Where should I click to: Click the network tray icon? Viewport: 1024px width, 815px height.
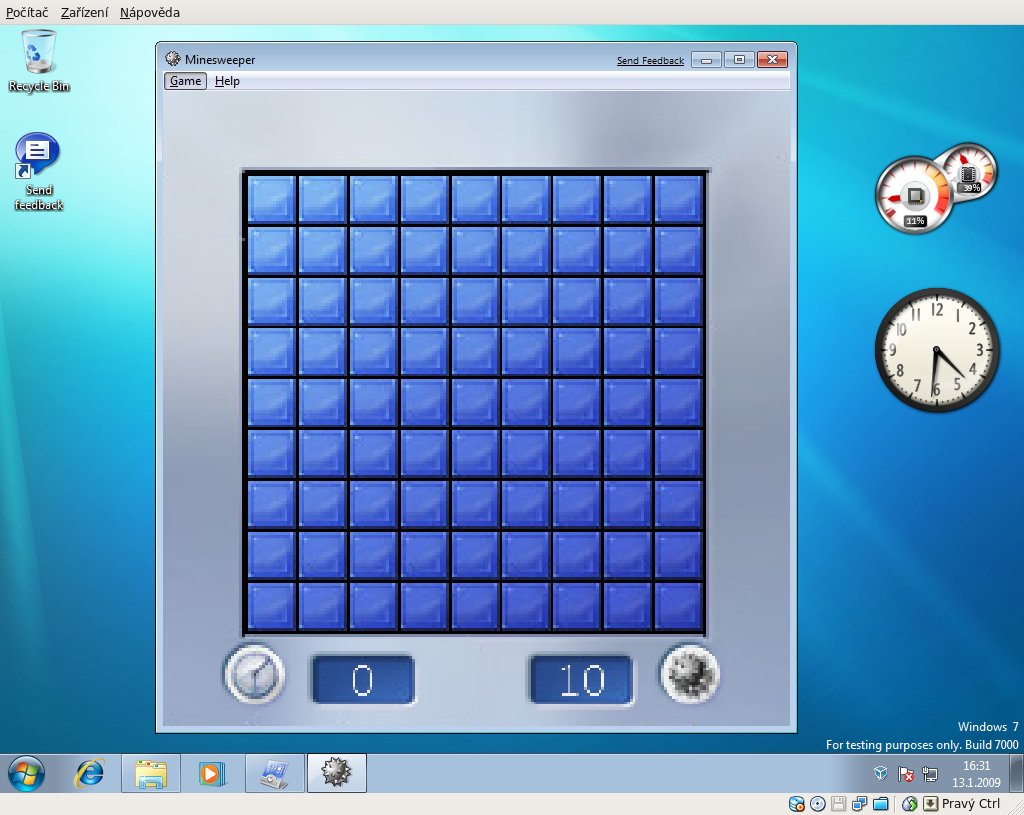[x=930, y=774]
